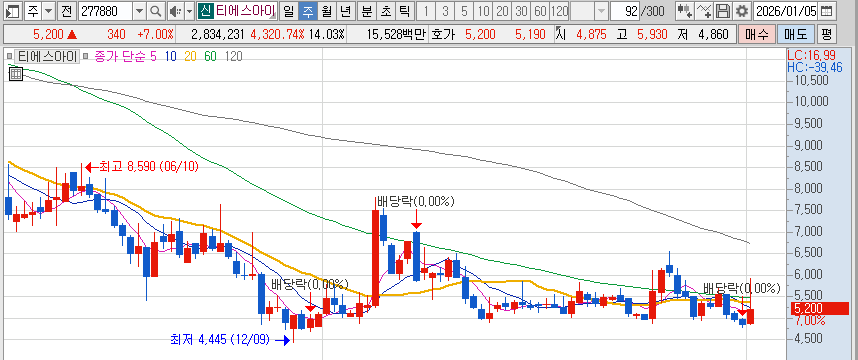Open chart settings gear
Image resolution: width=858 pixels, height=360 pixels.
(741, 10)
